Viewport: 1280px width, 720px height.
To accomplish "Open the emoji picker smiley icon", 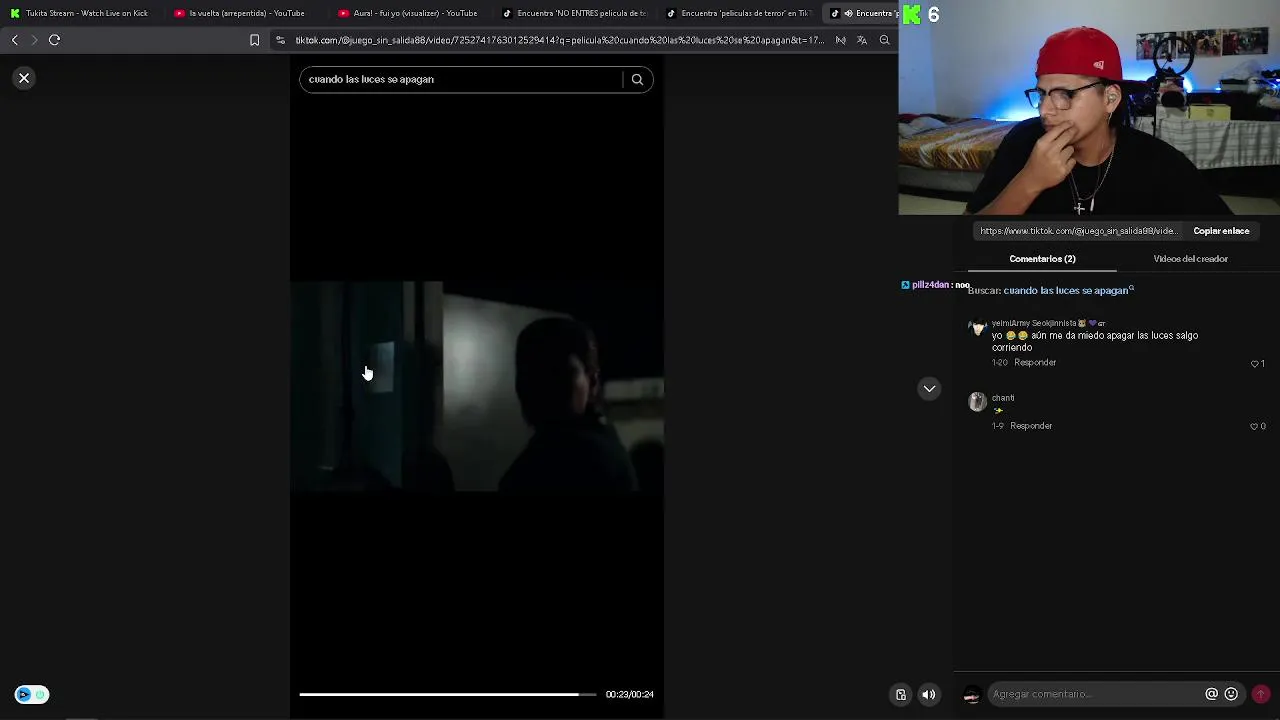I will 1231,694.
